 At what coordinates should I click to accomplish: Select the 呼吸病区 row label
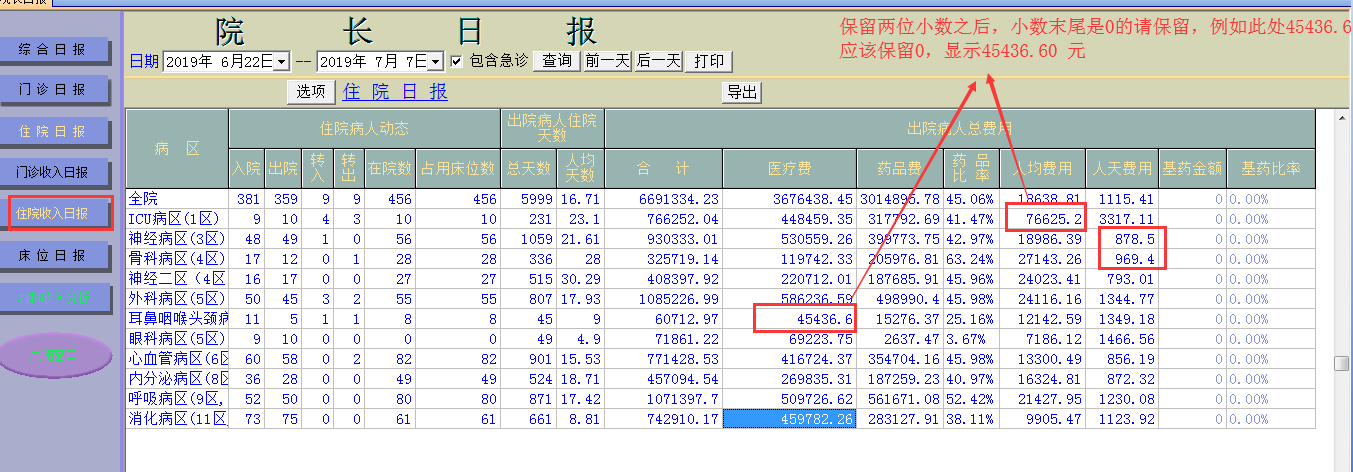[178, 398]
